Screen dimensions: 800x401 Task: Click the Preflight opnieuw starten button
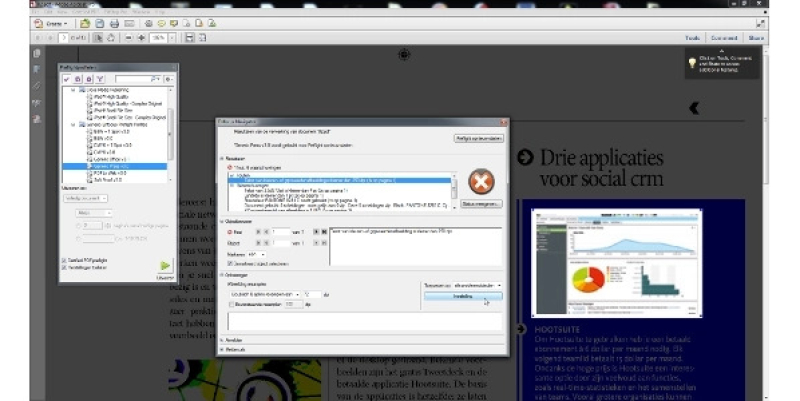478,138
